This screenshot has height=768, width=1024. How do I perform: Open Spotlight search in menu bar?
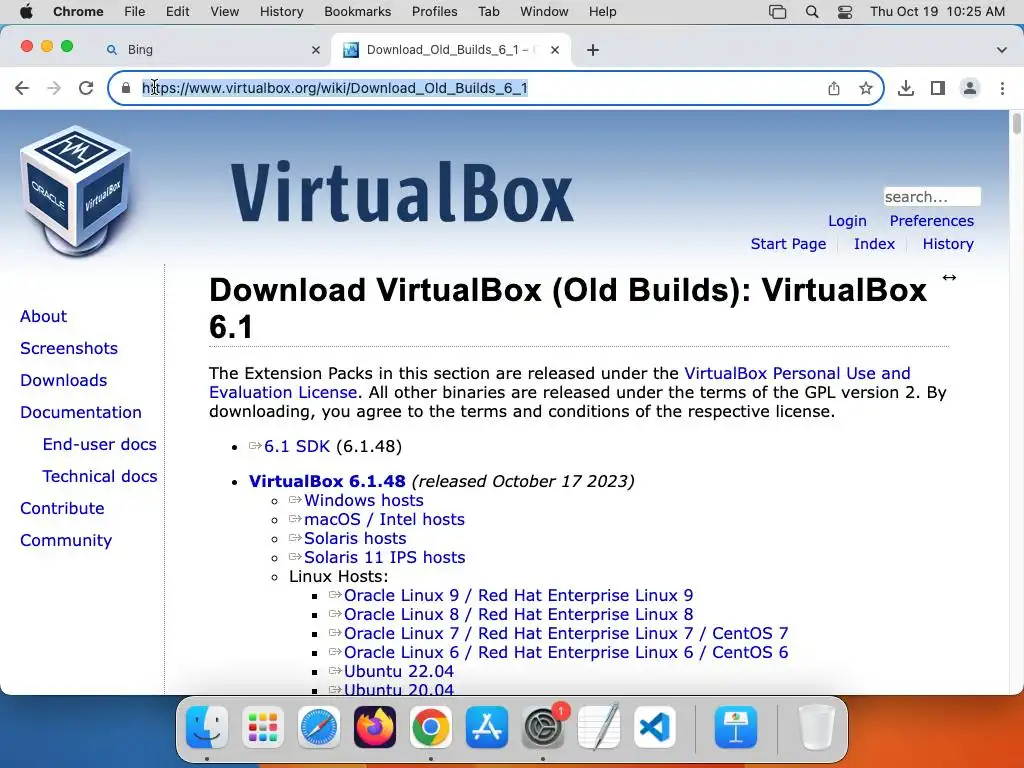click(x=812, y=12)
